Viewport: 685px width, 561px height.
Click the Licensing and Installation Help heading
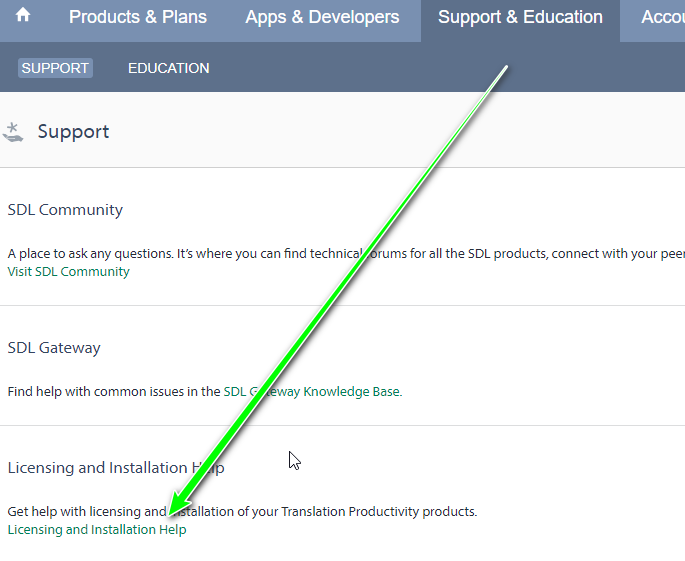pos(116,468)
